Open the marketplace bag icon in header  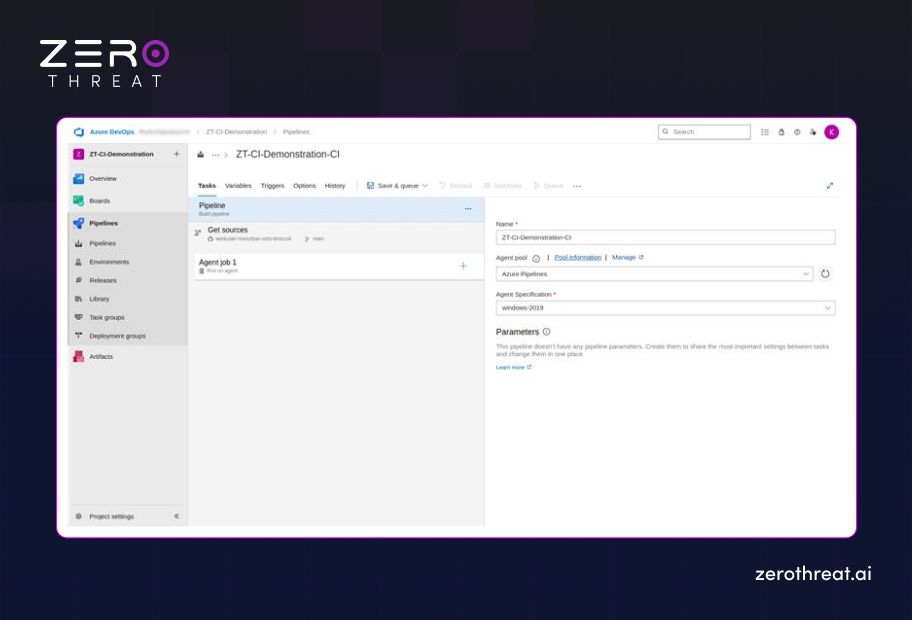(781, 132)
